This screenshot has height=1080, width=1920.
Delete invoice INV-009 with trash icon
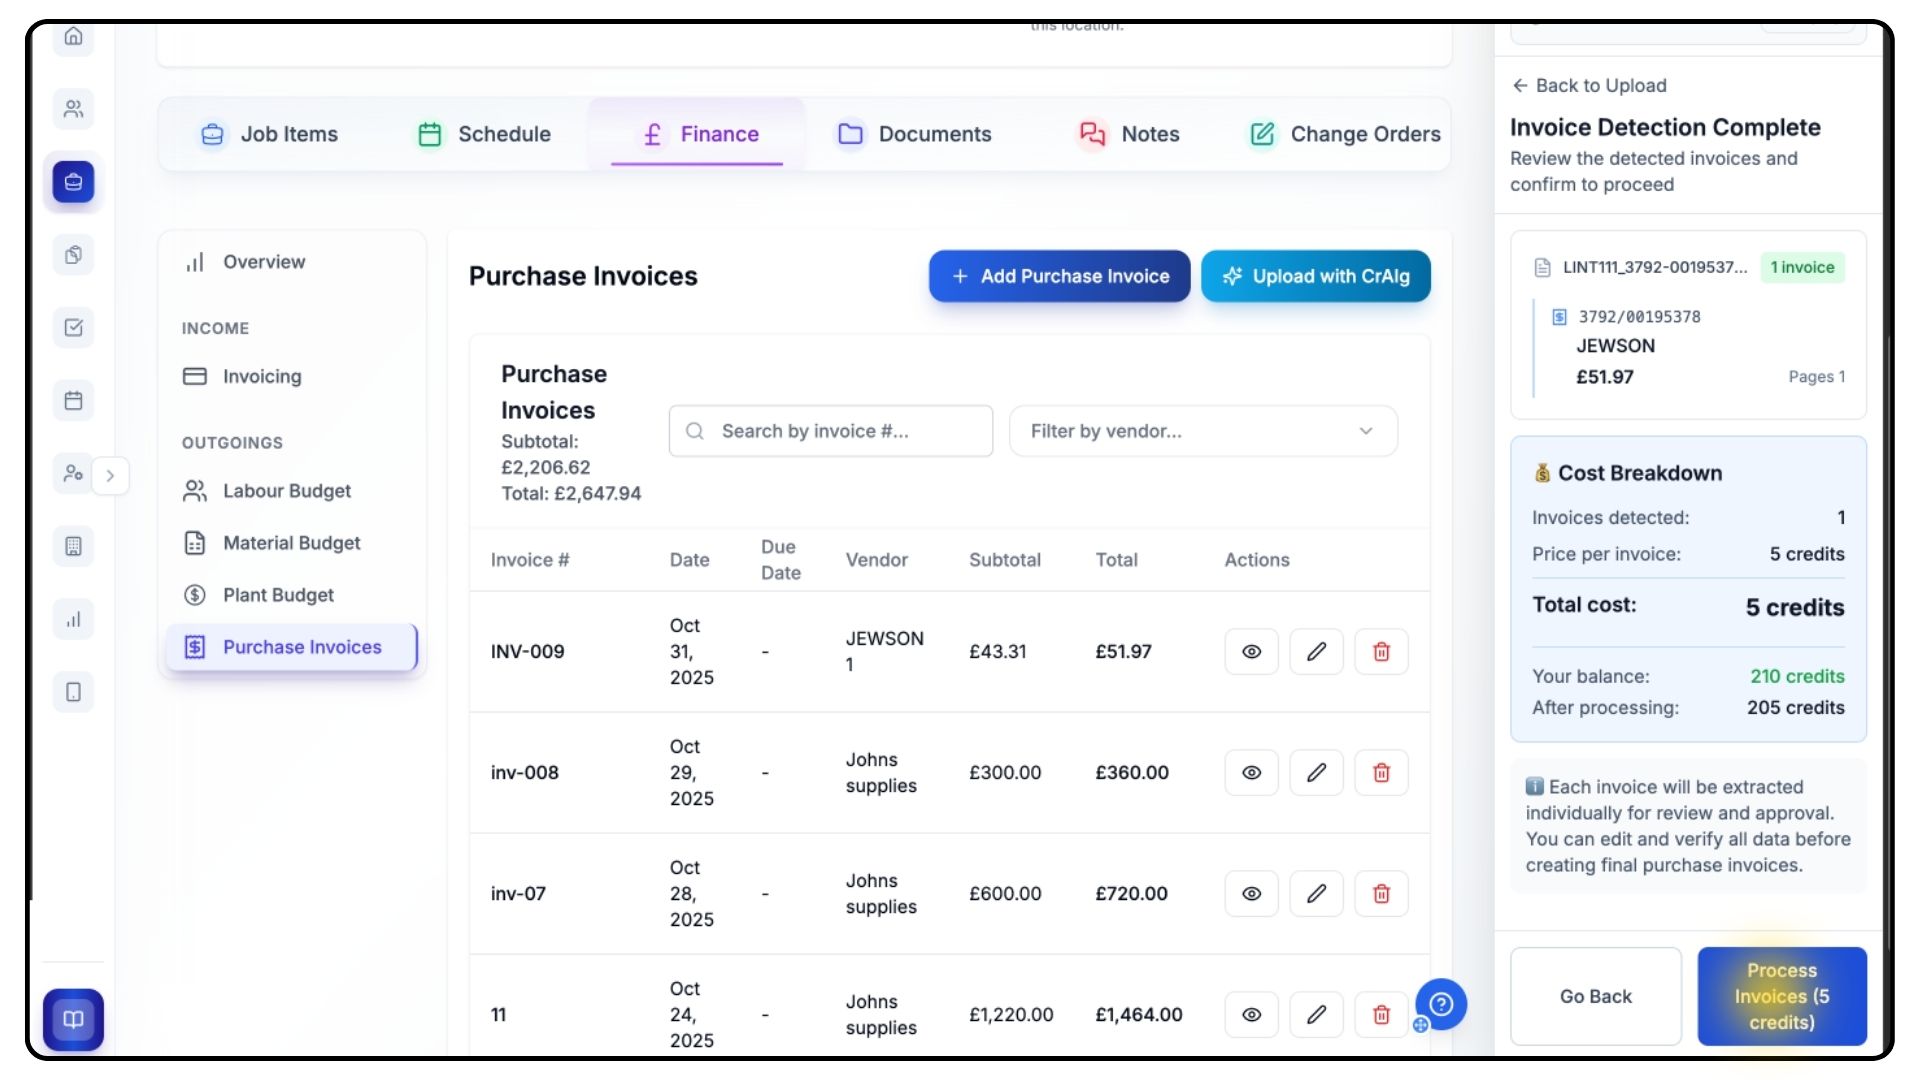(1381, 652)
